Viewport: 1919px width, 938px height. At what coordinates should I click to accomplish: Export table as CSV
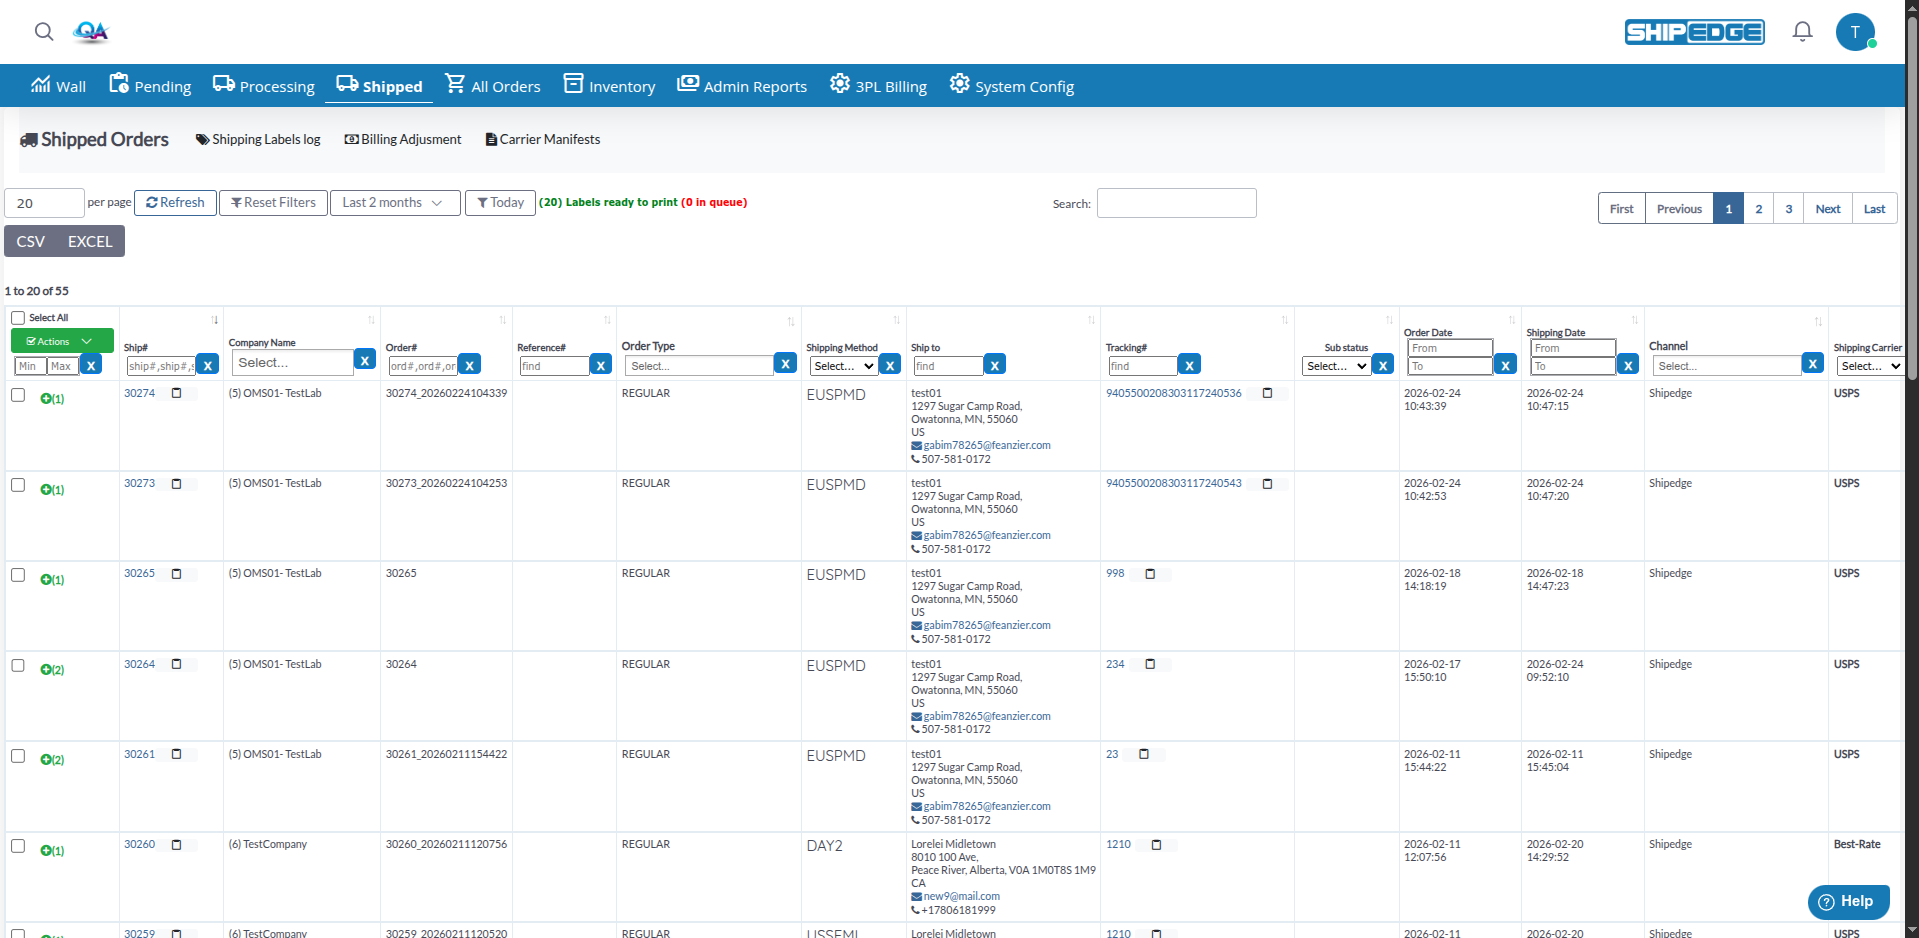[31, 242]
